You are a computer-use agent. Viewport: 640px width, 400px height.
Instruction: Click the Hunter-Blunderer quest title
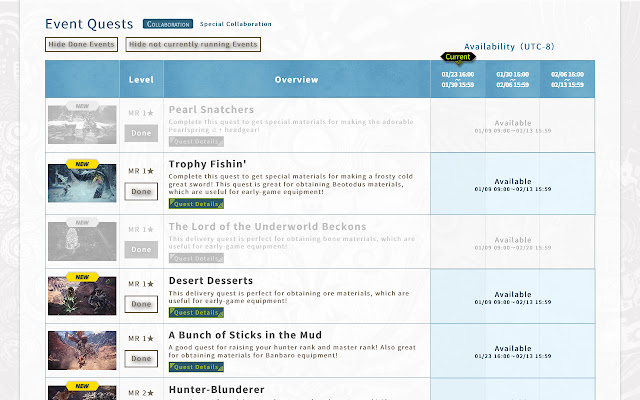[x=217, y=390]
